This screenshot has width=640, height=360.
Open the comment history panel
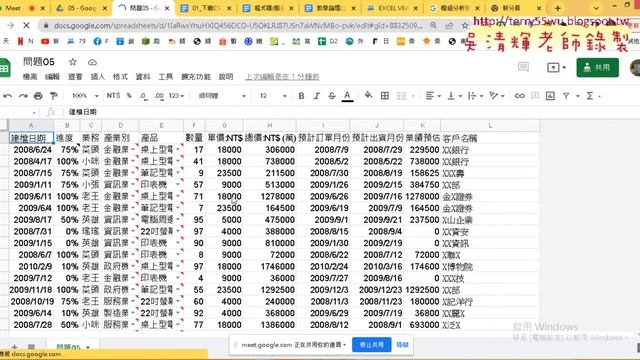[x=523, y=67]
